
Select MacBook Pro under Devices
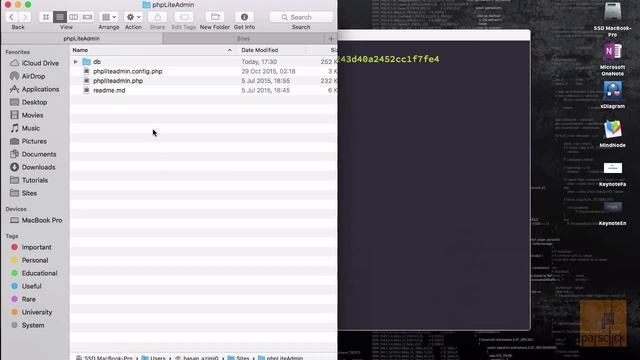tap(35, 220)
